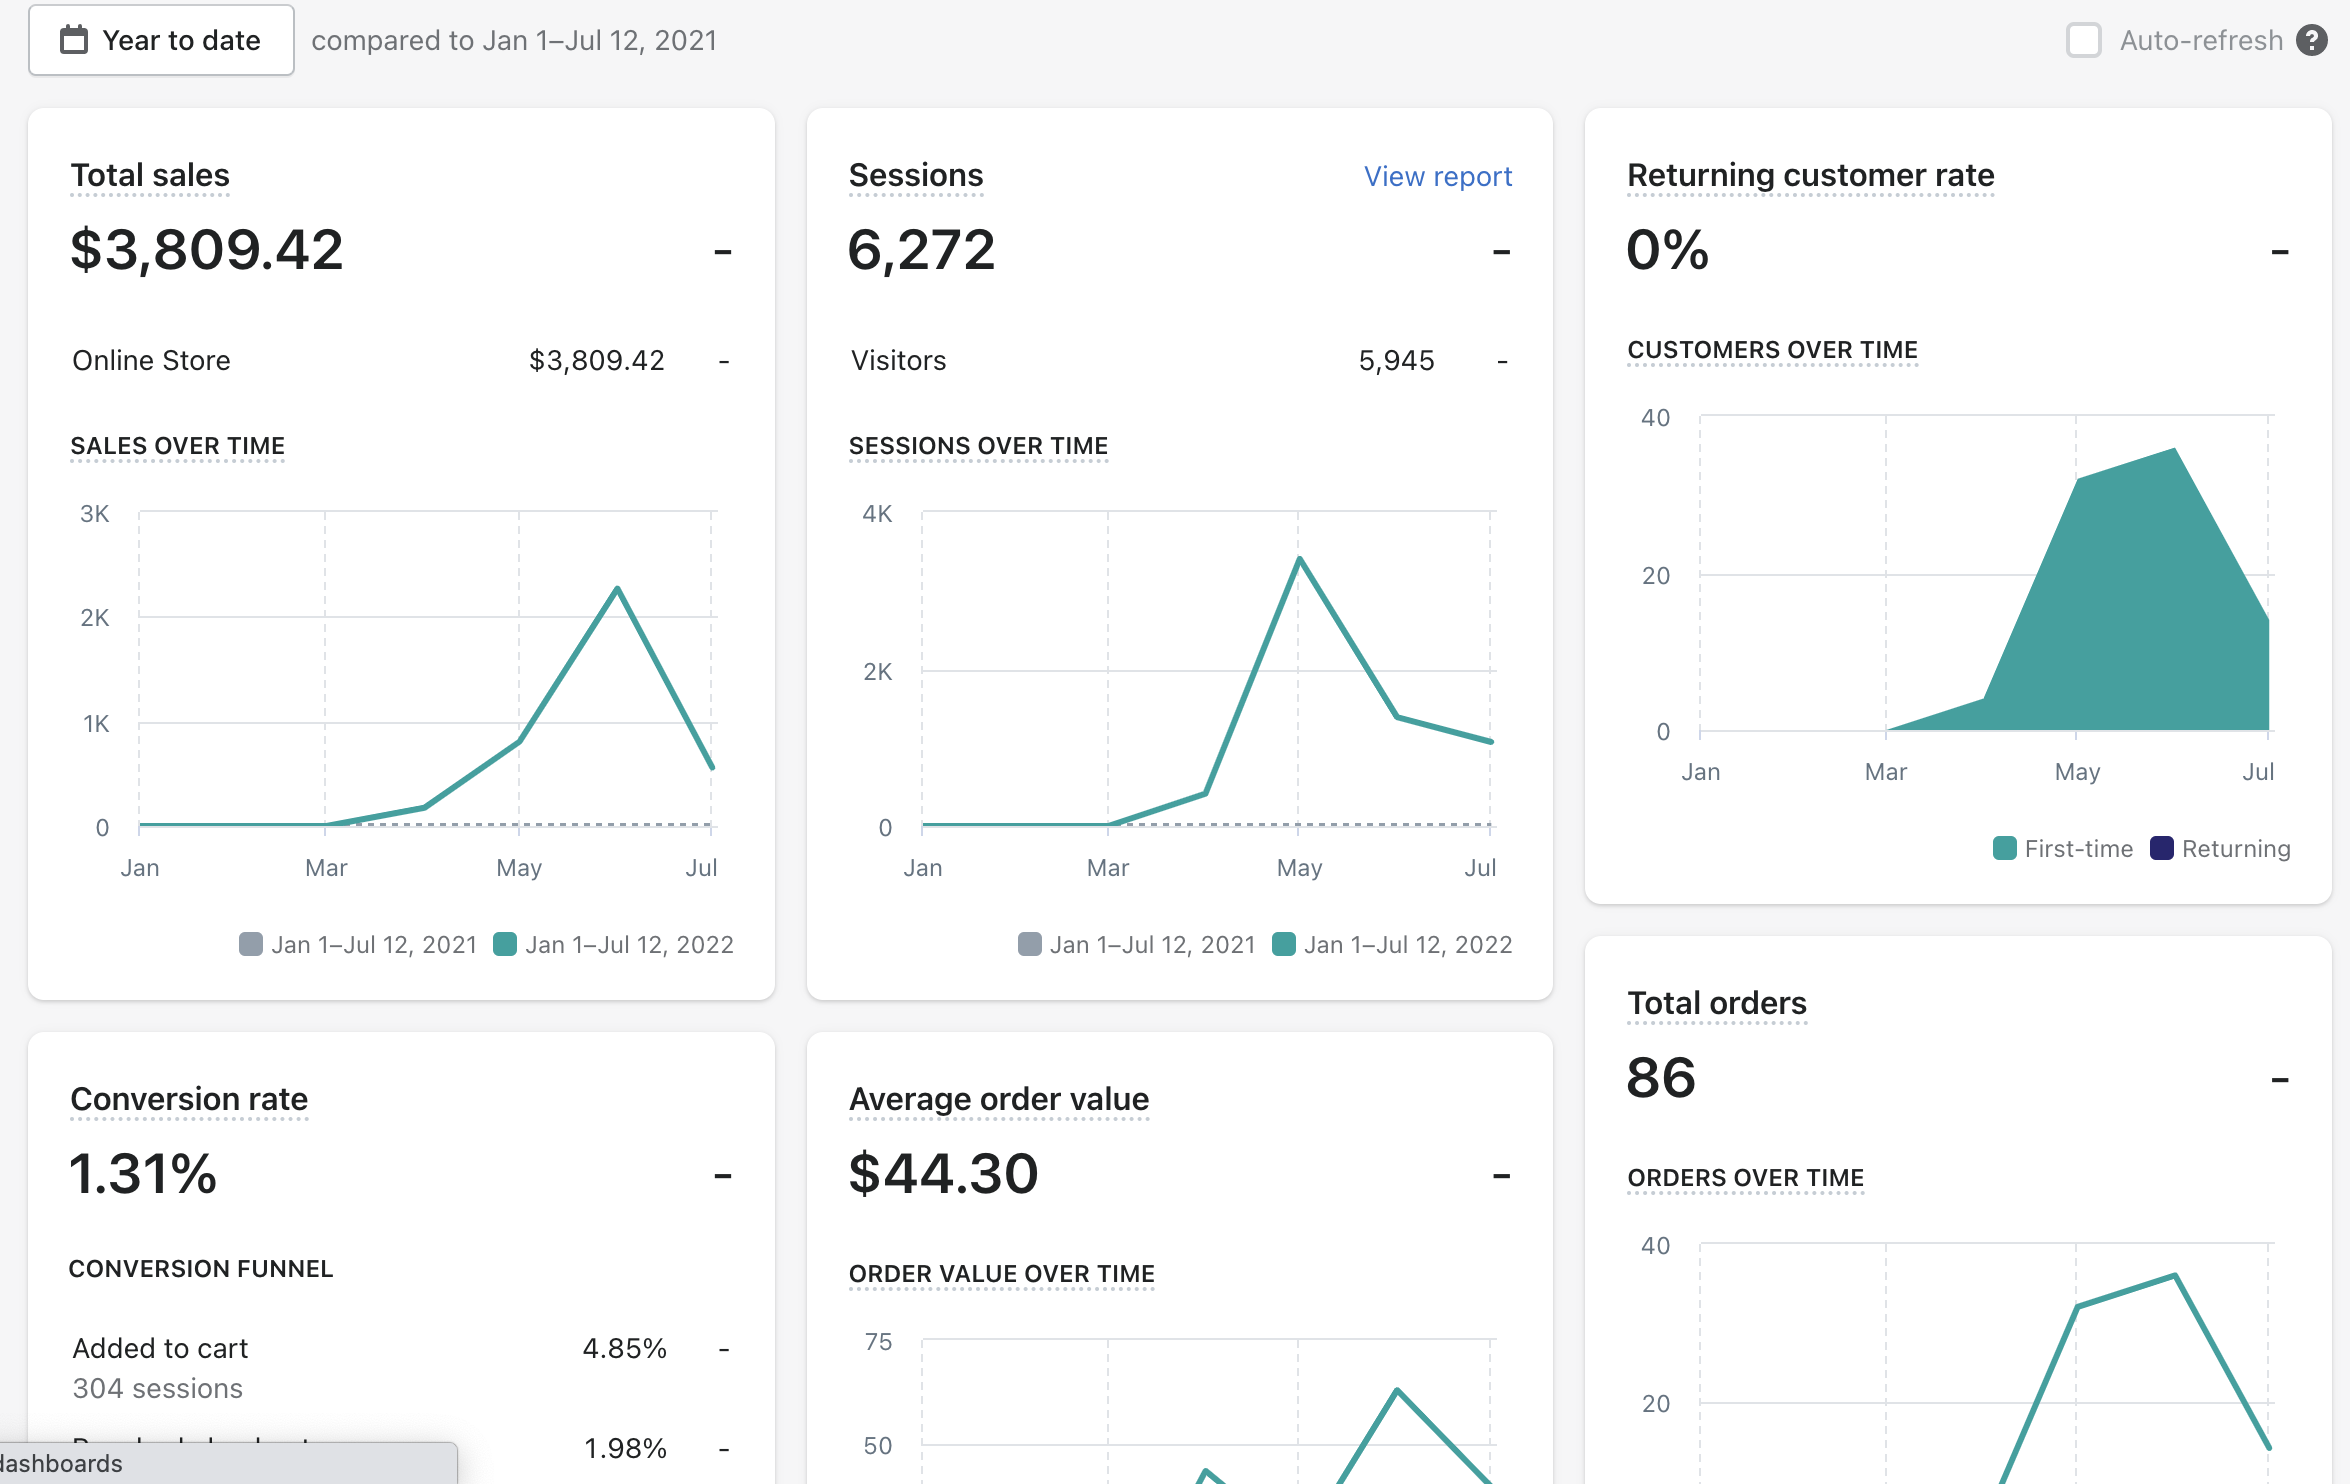This screenshot has height=1484, width=2350.
Task: Click the 4.85% added to cart value
Action: pyautogui.click(x=624, y=1348)
